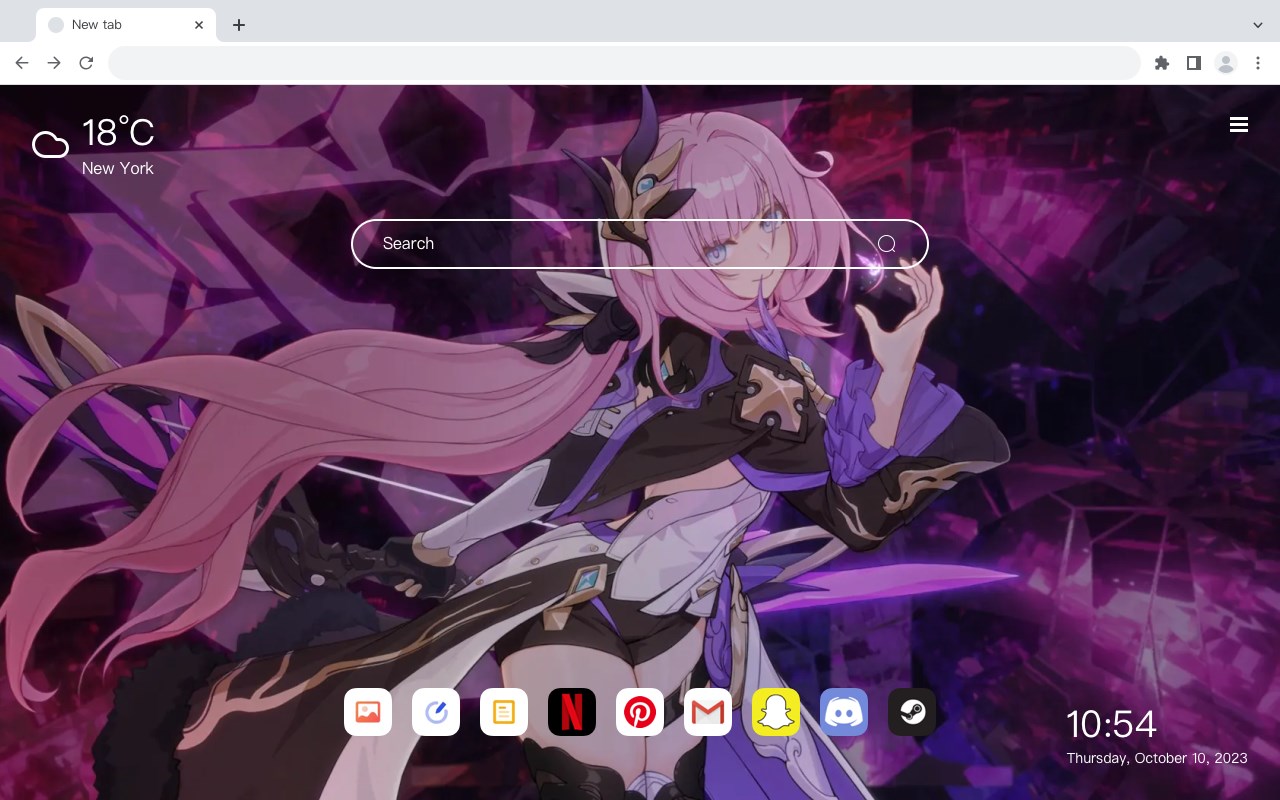1280x800 pixels.
Task: Launch the Steam shortcut
Action: [912, 712]
